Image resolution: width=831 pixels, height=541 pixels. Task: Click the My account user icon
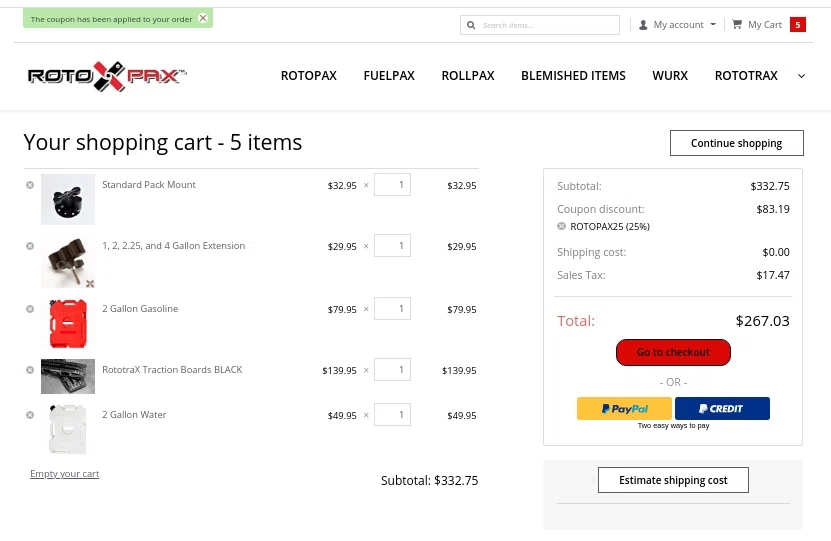(x=643, y=25)
